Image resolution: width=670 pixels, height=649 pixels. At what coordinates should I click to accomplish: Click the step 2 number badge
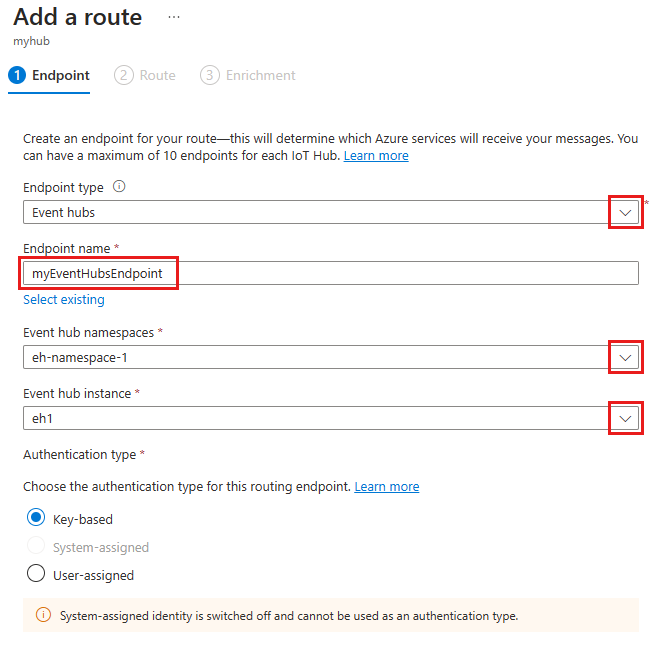124,75
